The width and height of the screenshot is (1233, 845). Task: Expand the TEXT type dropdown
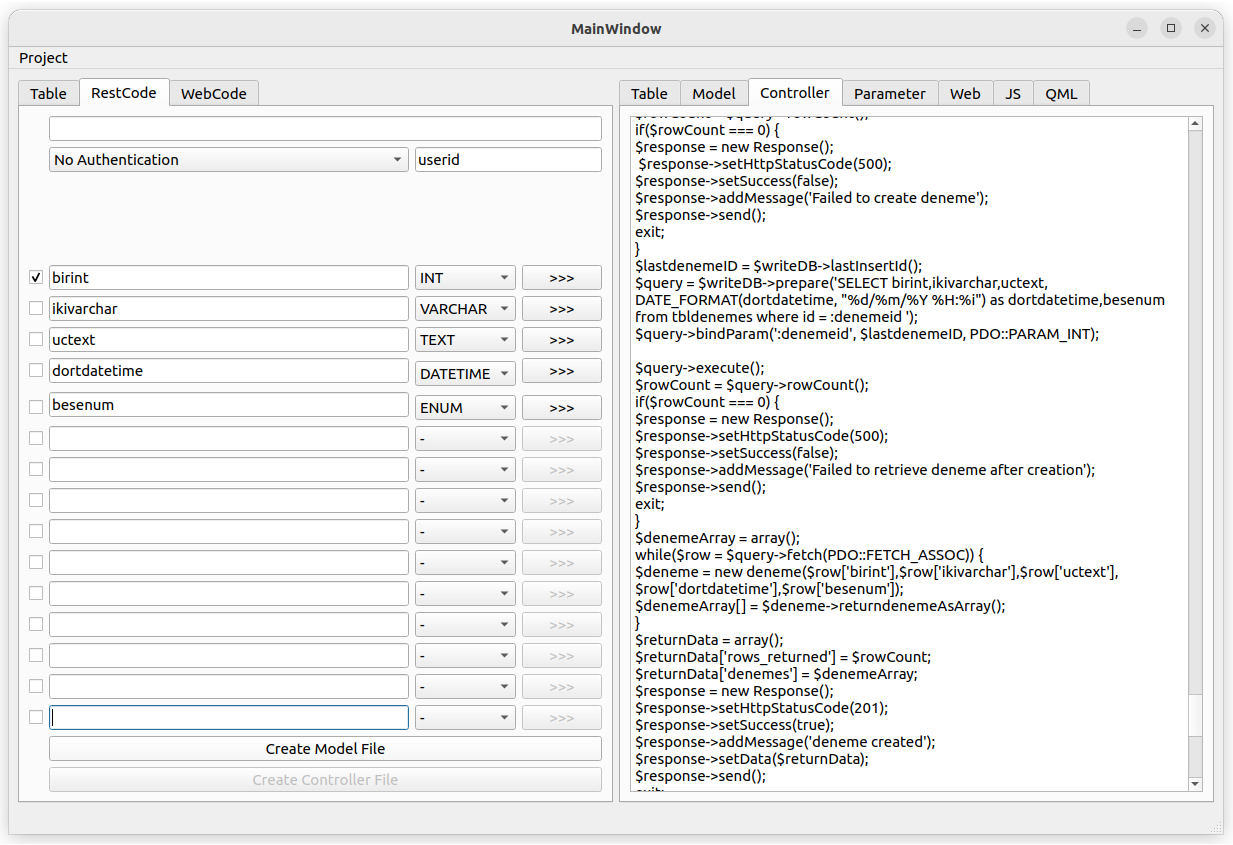point(465,339)
